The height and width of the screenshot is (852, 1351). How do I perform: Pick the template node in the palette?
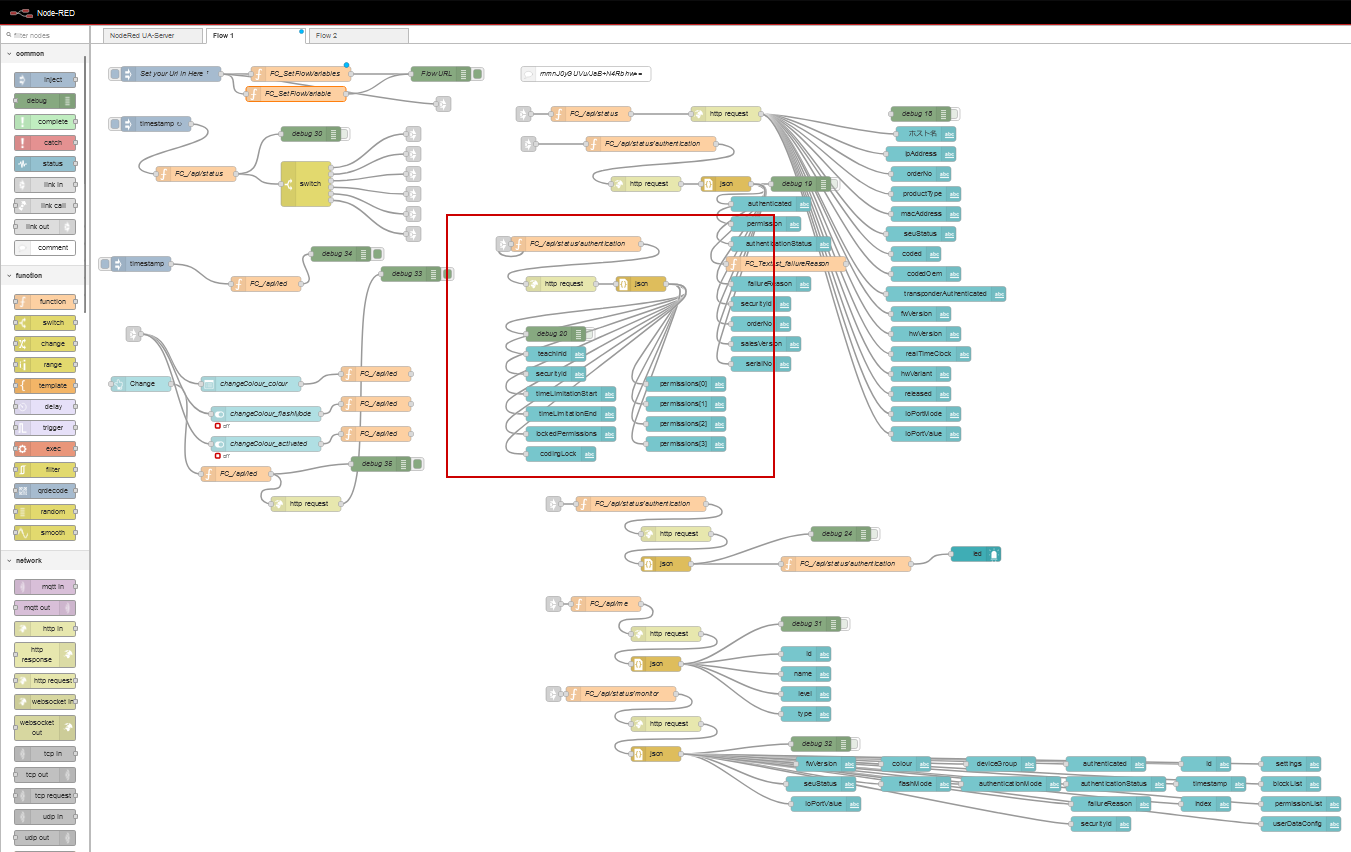[x=45, y=386]
